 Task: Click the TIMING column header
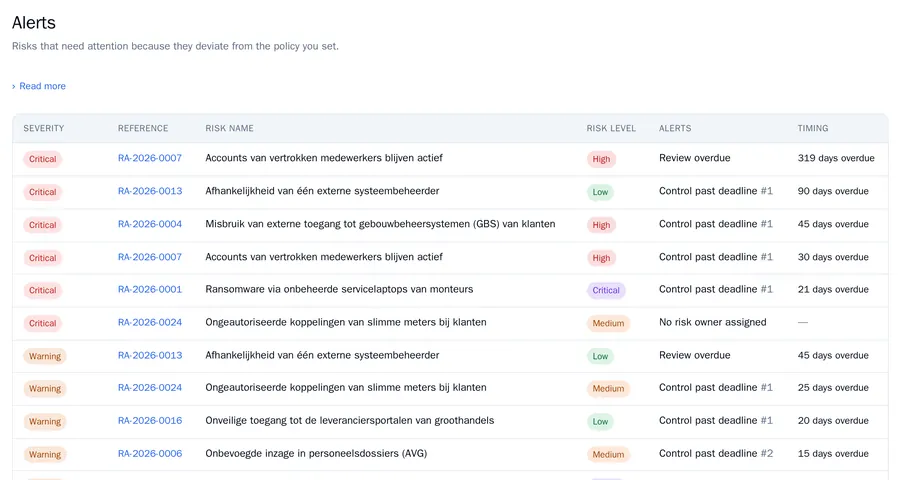coord(813,129)
